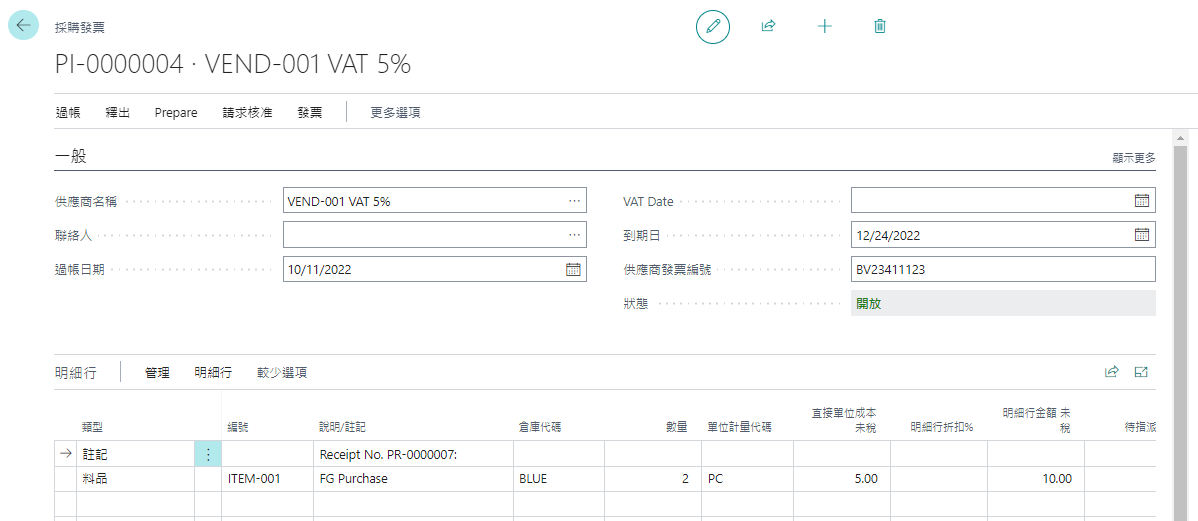
Task: Open row options for 註記 line
Action: (x=208, y=454)
